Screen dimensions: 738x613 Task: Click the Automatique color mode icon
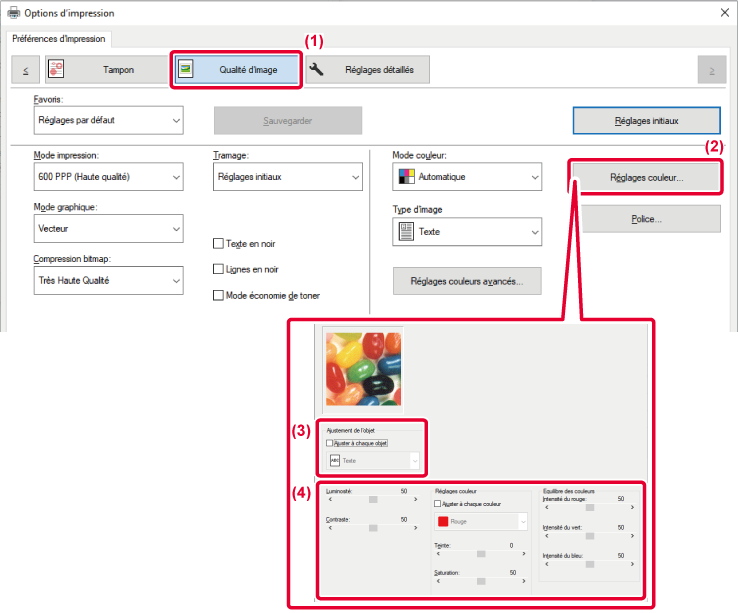pyautogui.click(x=404, y=177)
